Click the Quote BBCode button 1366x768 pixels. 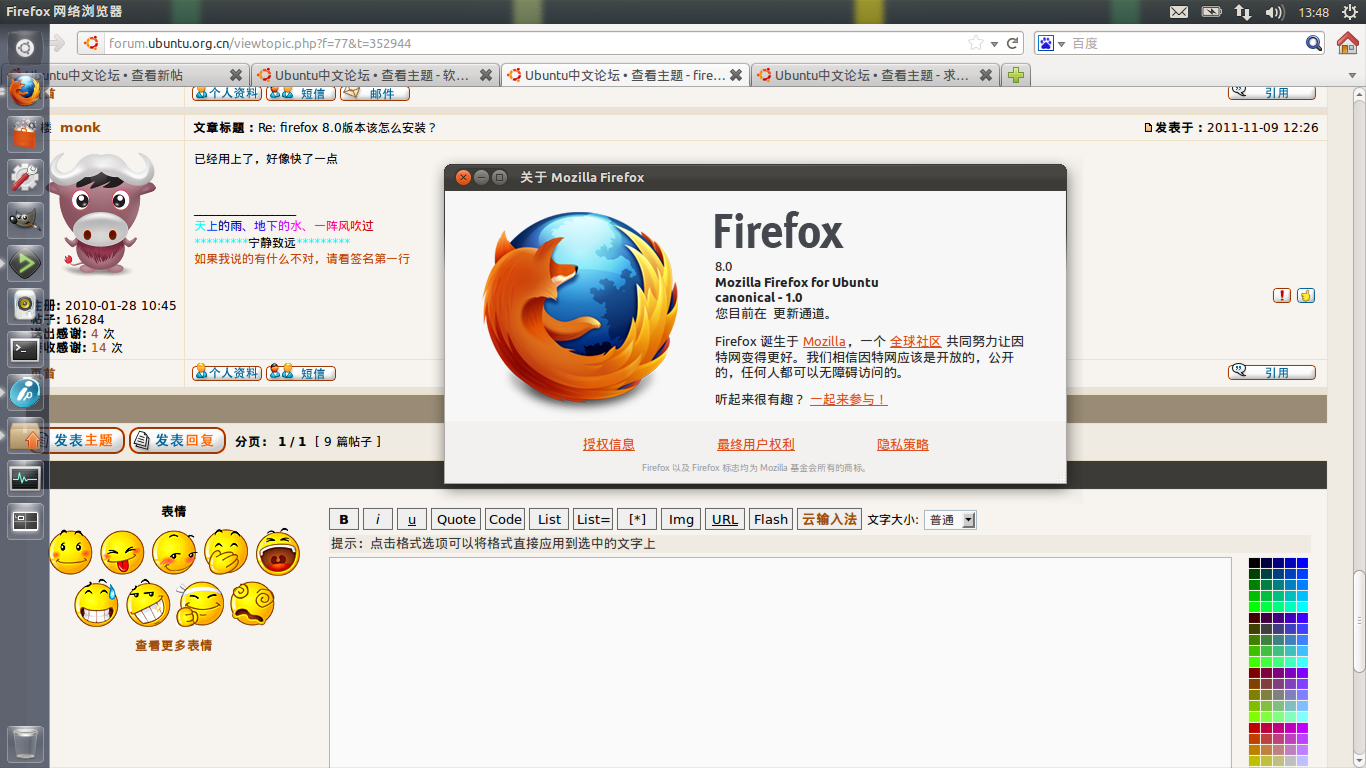click(456, 519)
